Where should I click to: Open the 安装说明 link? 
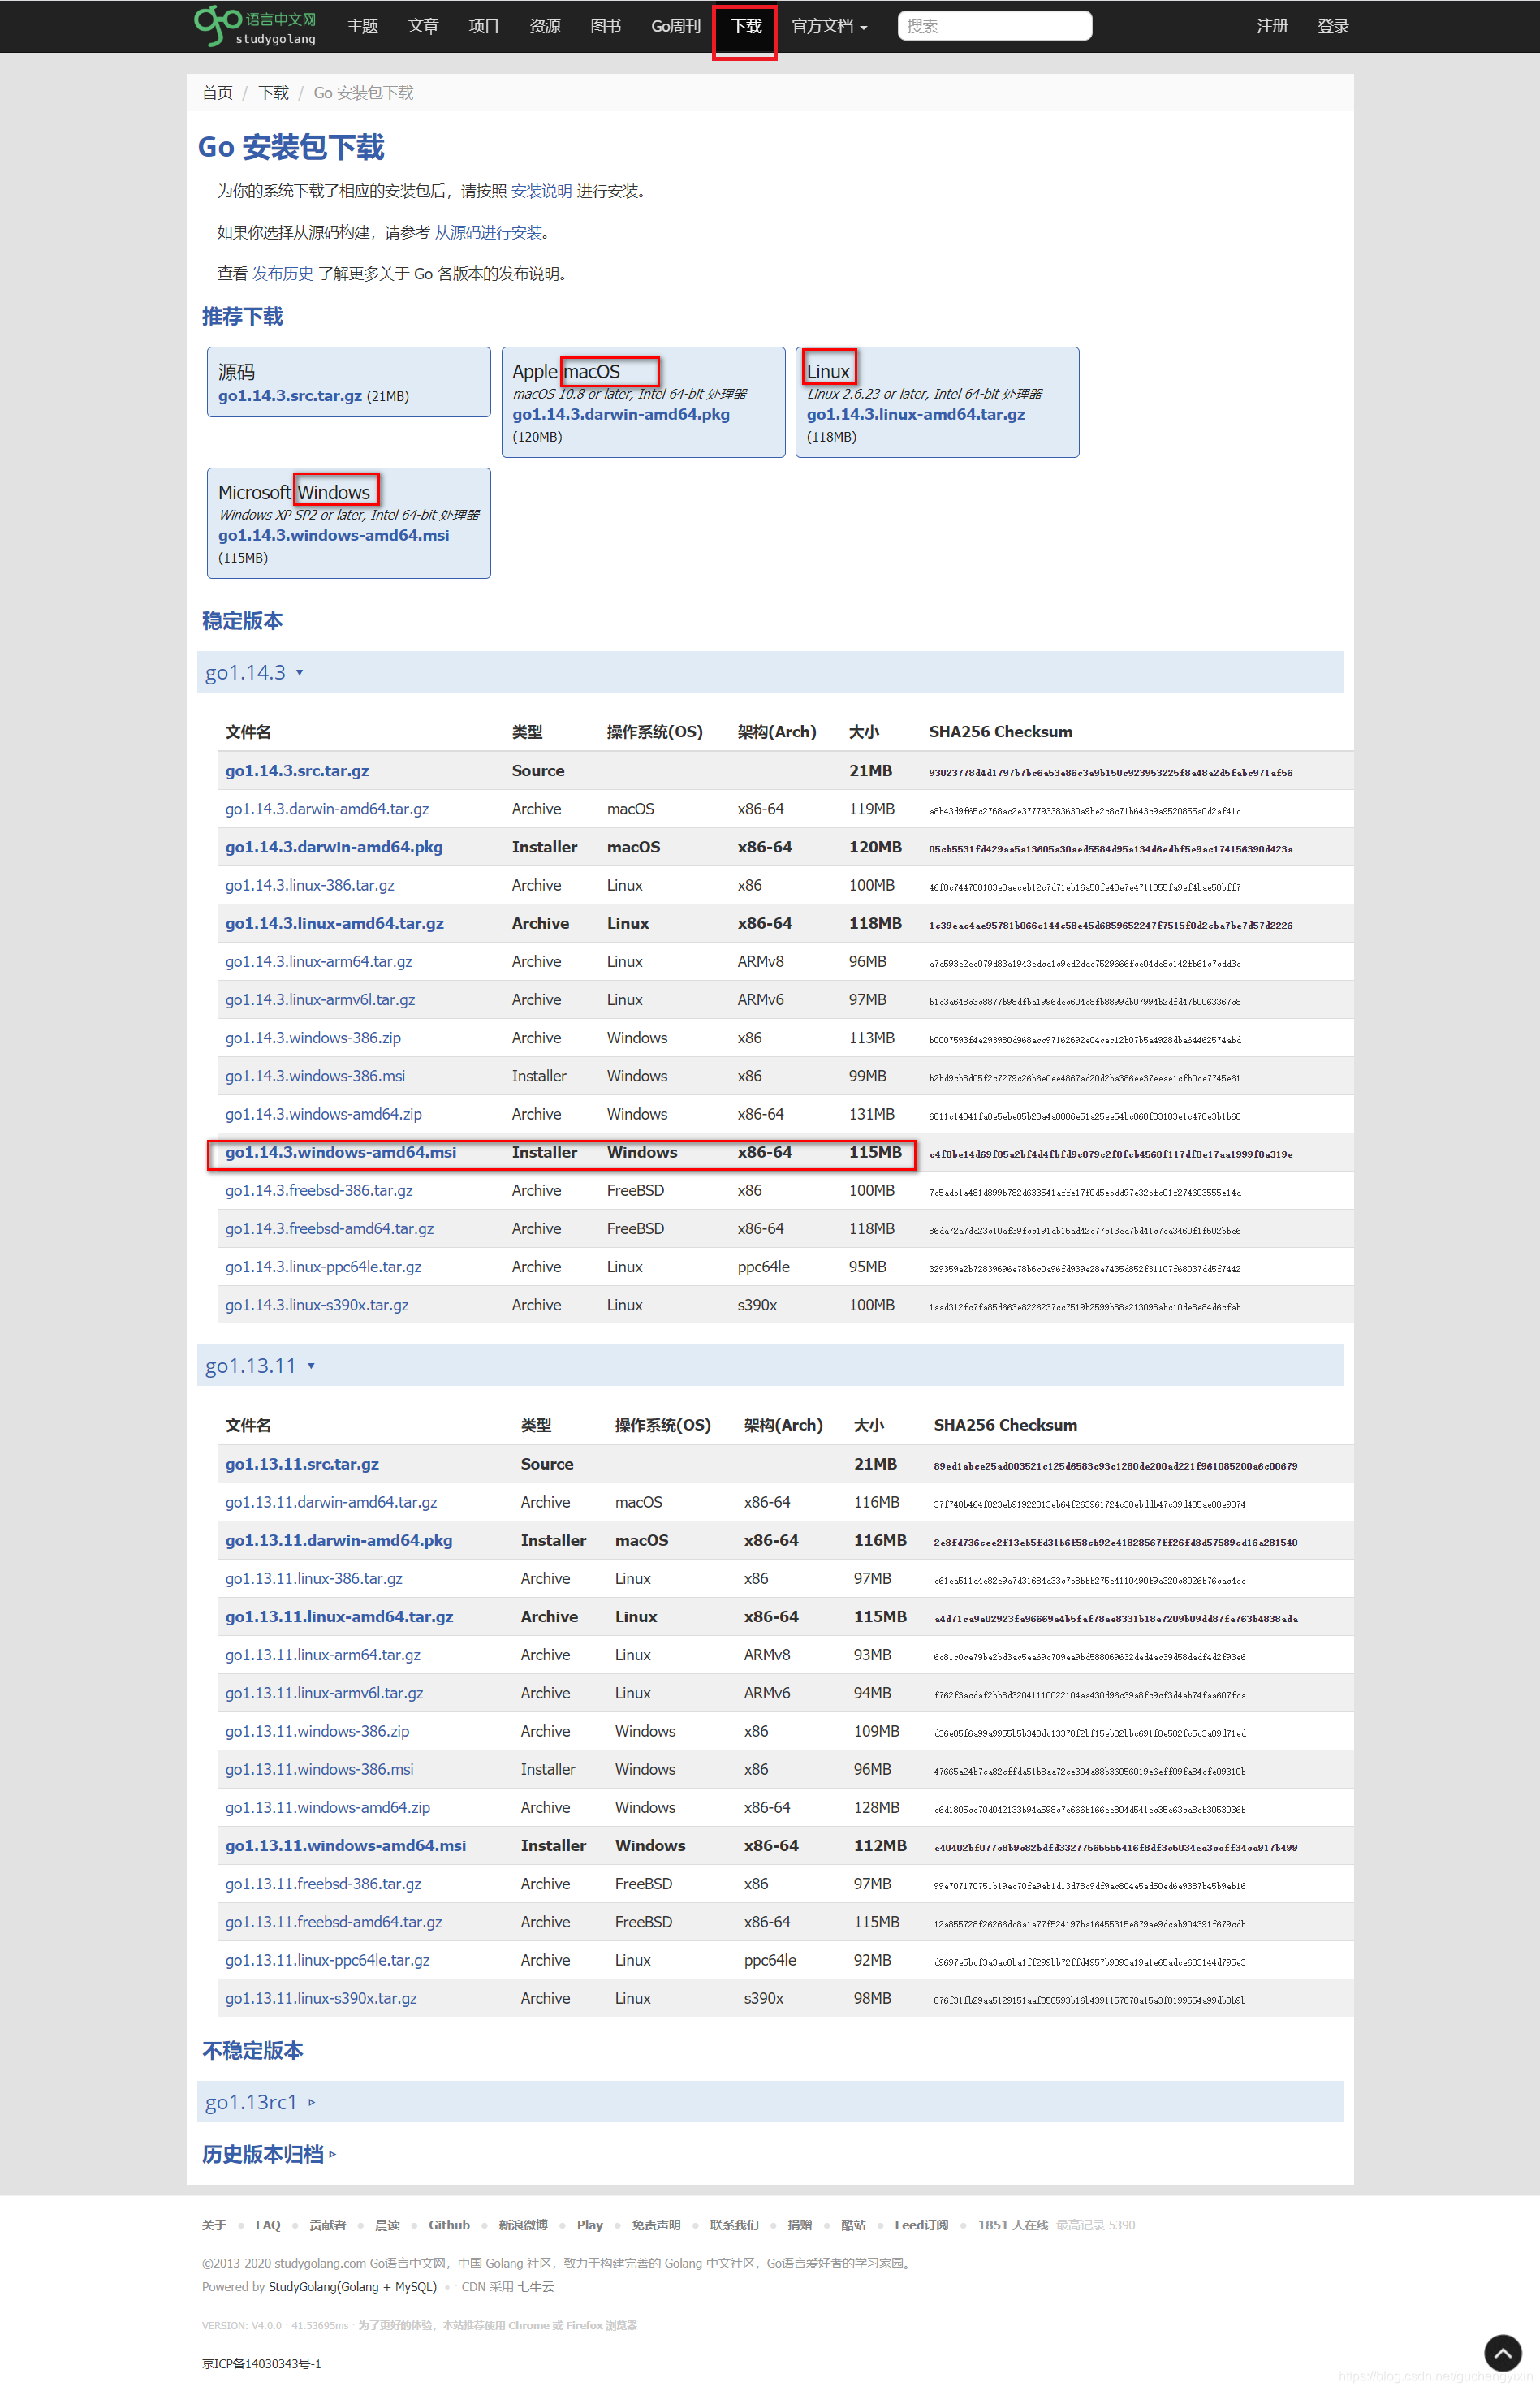tap(541, 191)
